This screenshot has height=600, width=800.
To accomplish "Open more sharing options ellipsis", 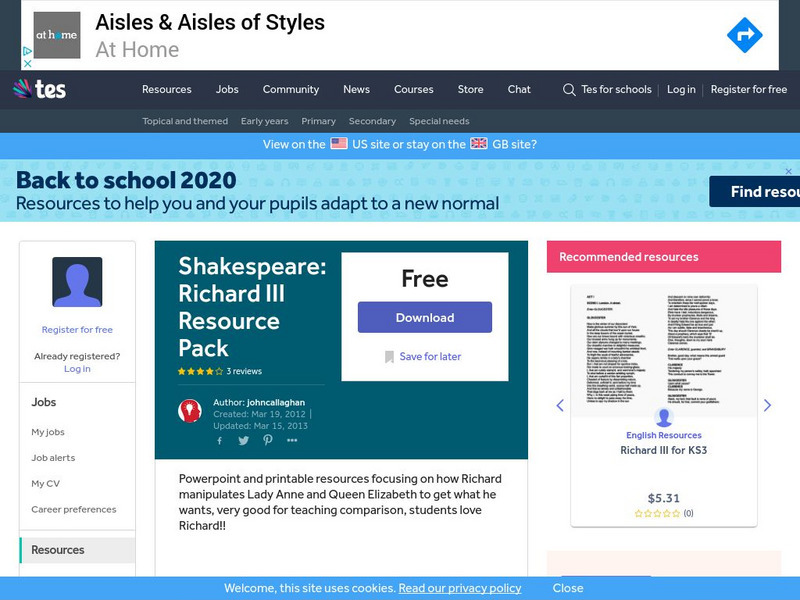I will 292,440.
